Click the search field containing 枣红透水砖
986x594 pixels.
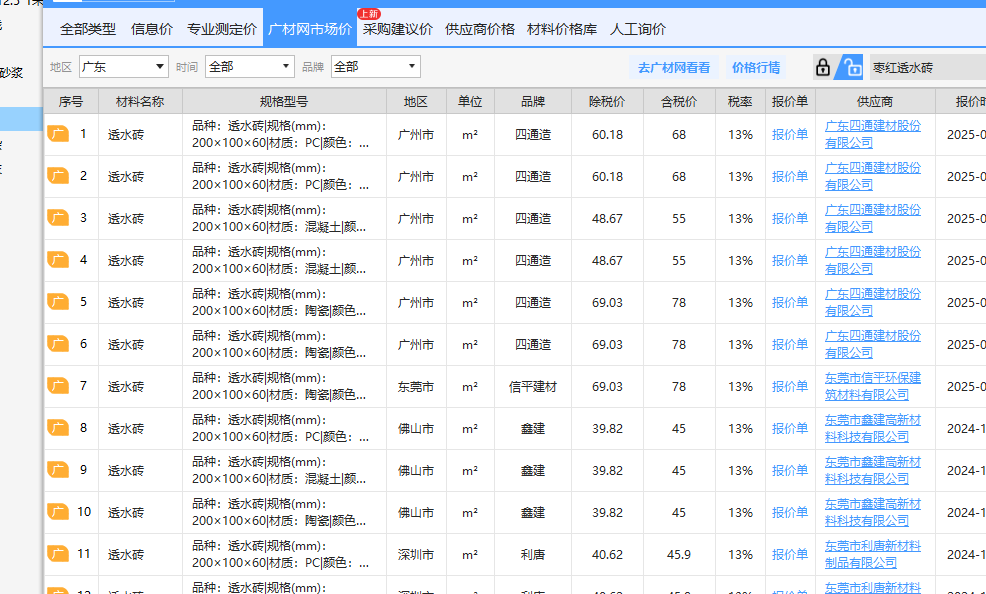[928, 67]
